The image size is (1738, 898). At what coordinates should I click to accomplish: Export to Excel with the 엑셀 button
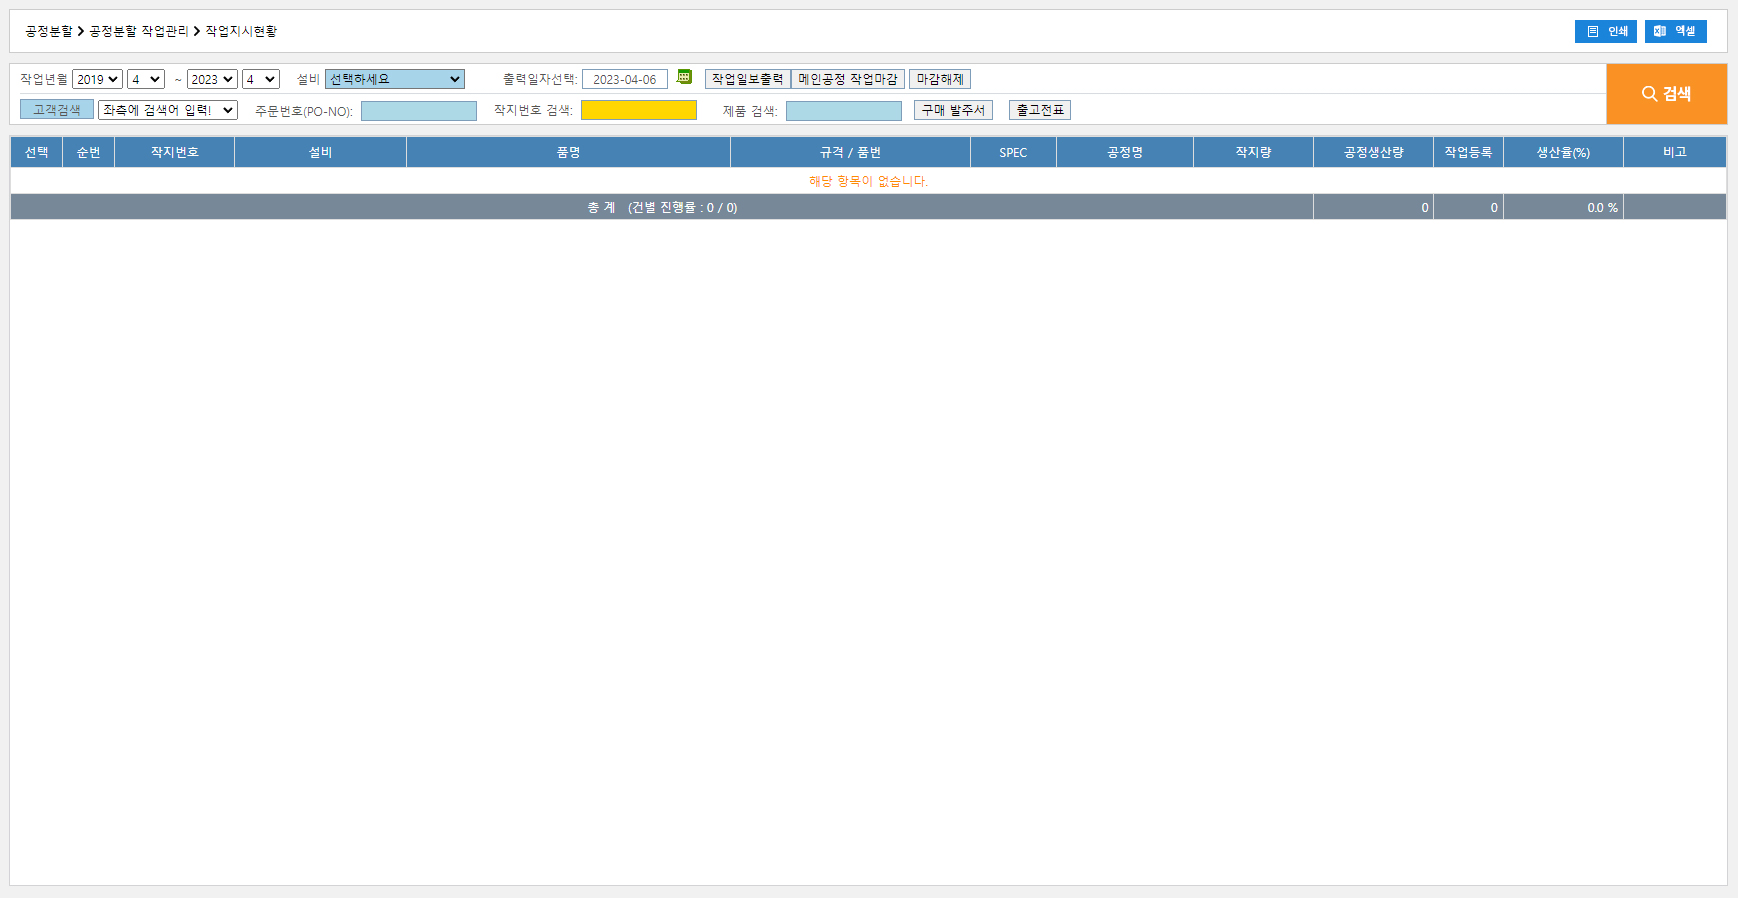click(x=1675, y=31)
